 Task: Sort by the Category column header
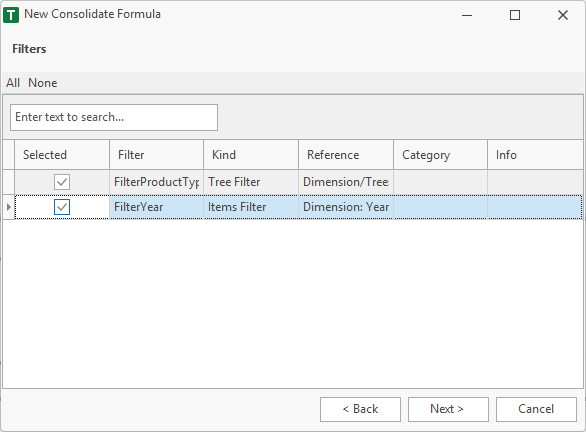[x=441, y=155]
